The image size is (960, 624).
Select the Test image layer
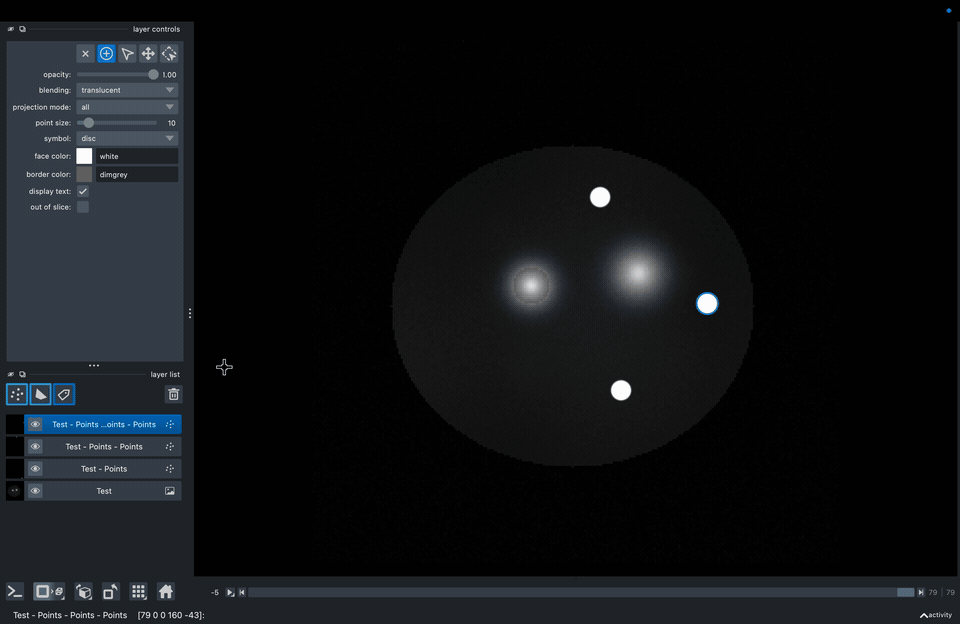pyautogui.click(x=103, y=491)
